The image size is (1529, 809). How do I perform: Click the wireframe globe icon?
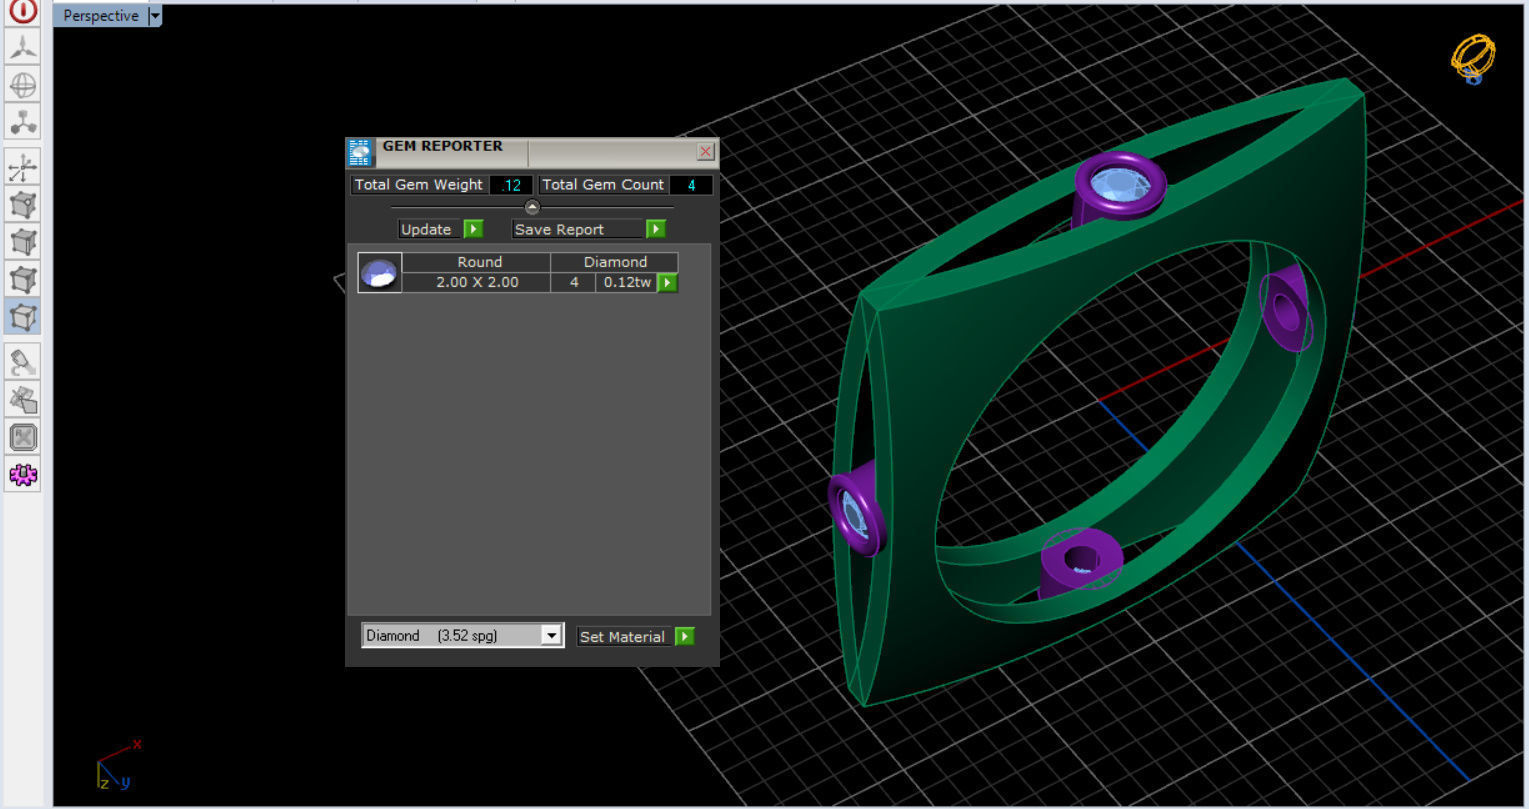[23, 85]
